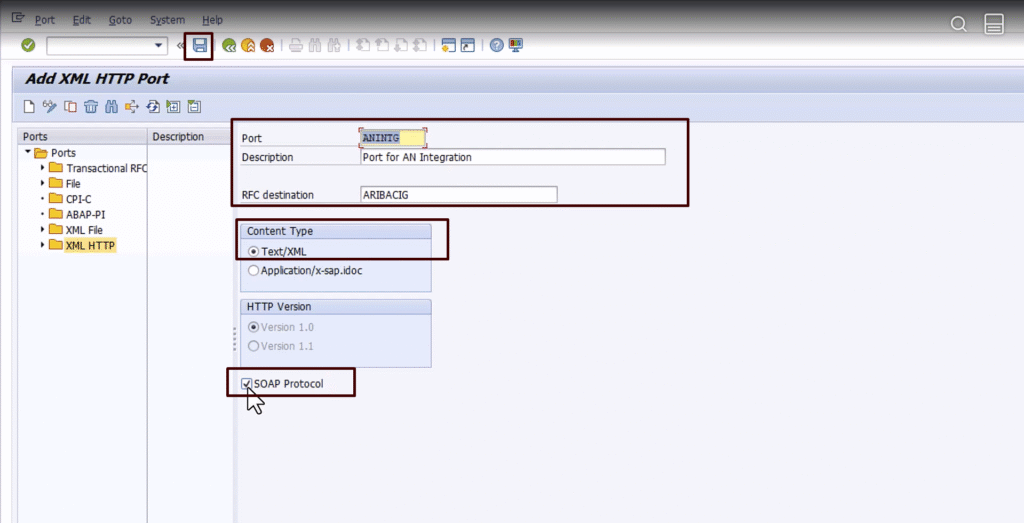The image size is (1024, 523).
Task: Expand the XML File node
Action: point(43,229)
